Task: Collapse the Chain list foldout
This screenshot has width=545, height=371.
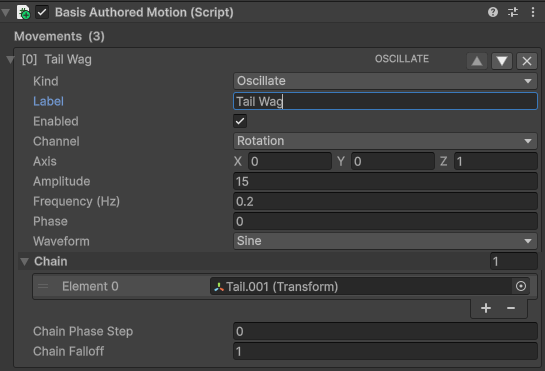Action: point(24,261)
